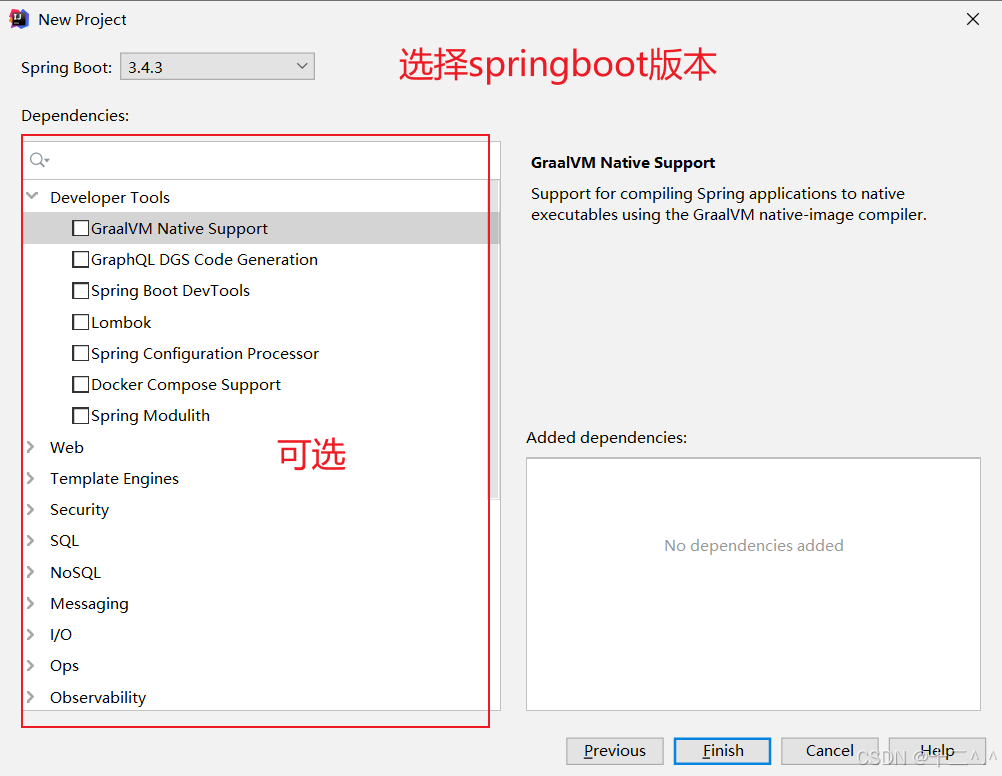Expand the Web dependencies category
1002x776 pixels.
31,447
